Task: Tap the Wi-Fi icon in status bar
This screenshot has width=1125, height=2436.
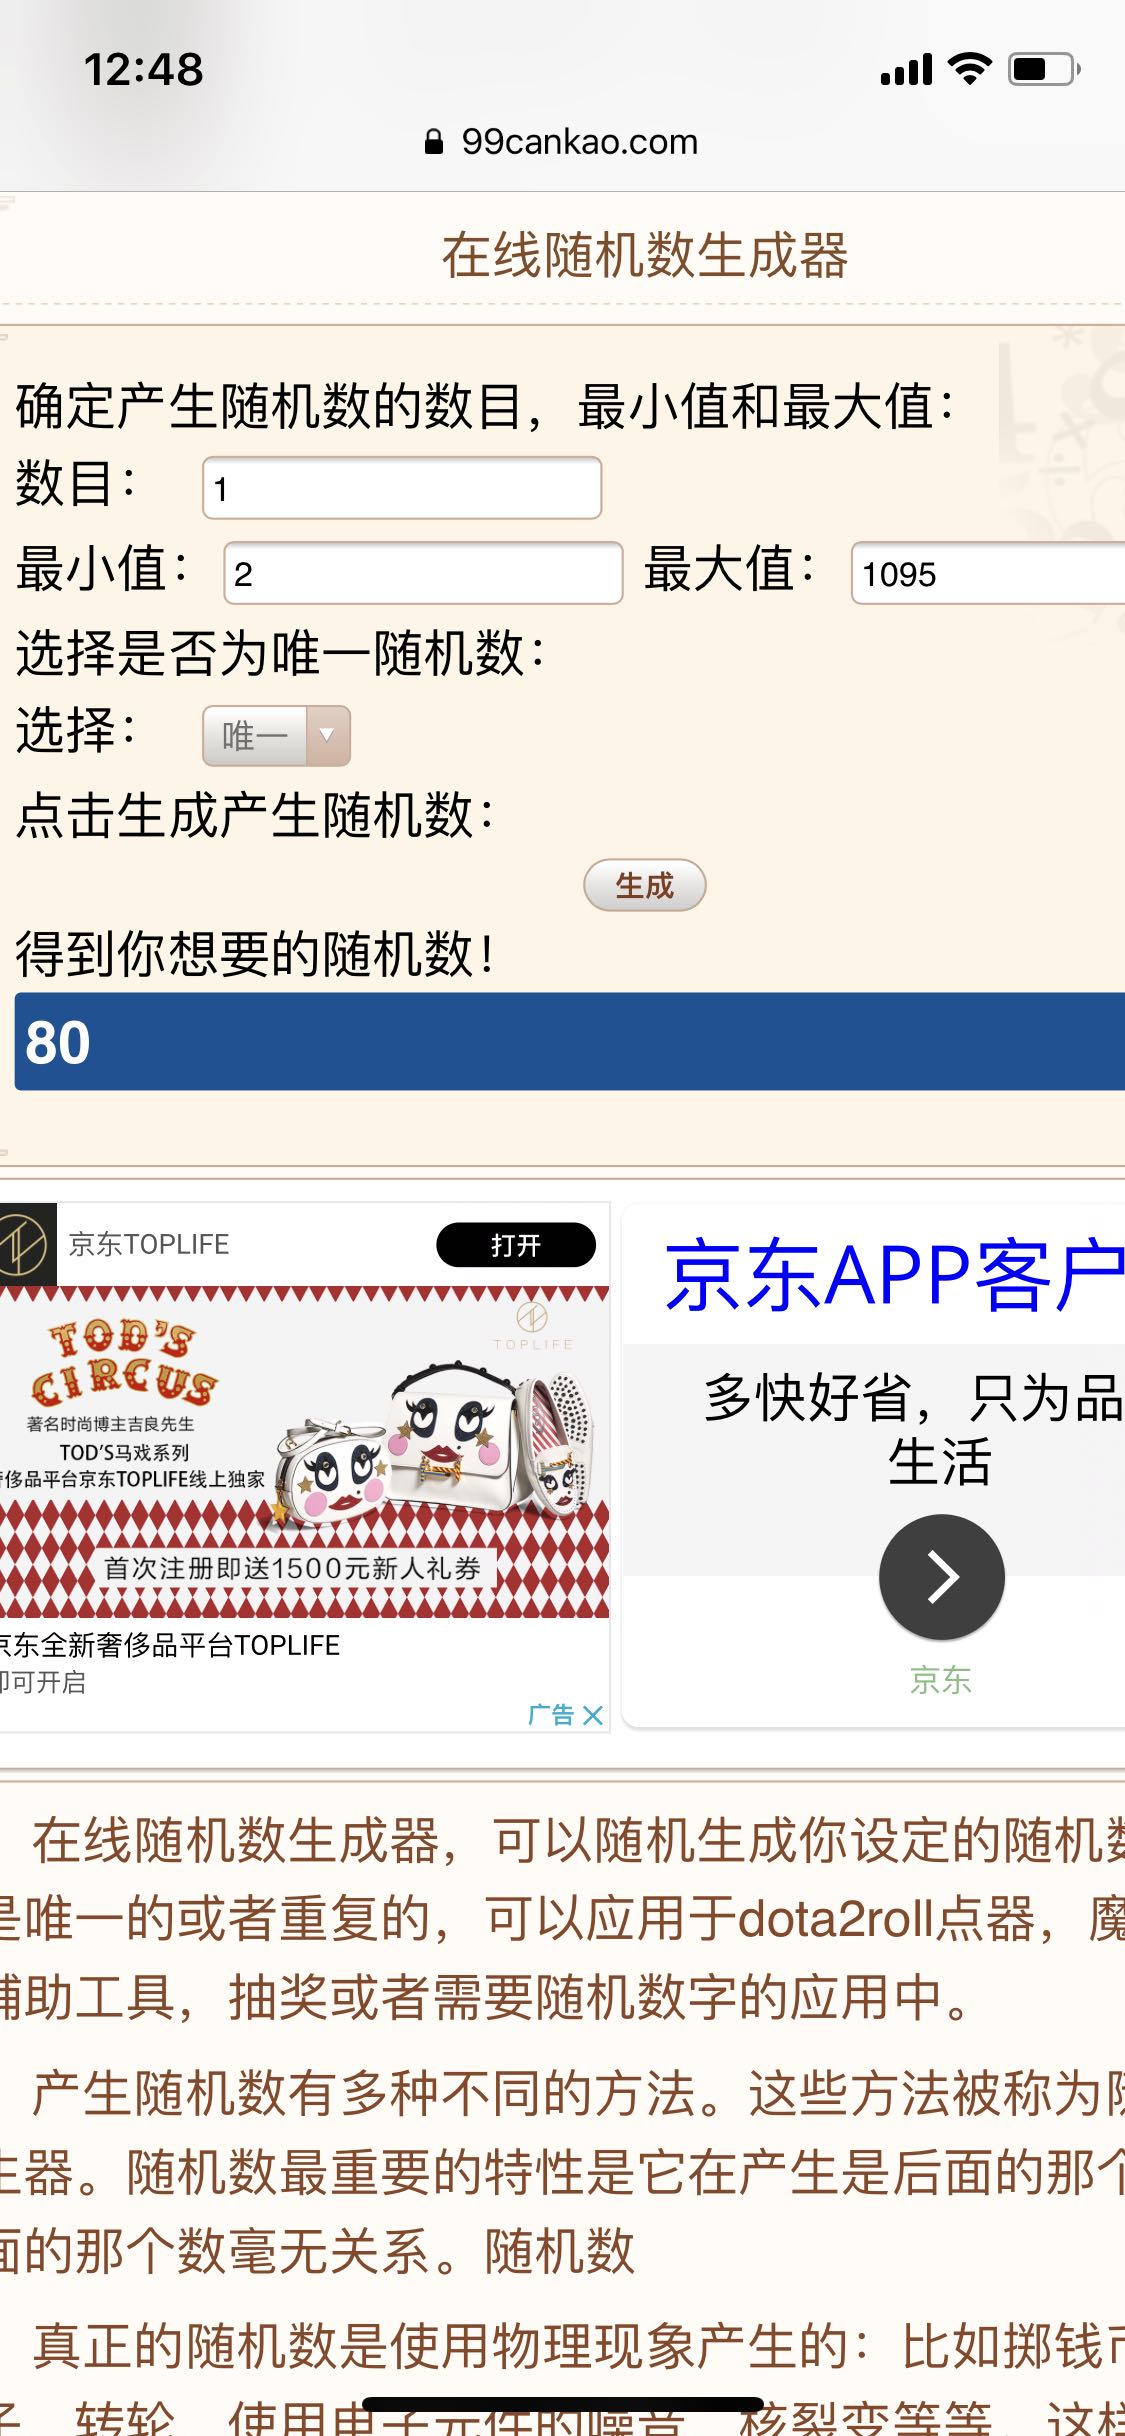Action: point(969,68)
